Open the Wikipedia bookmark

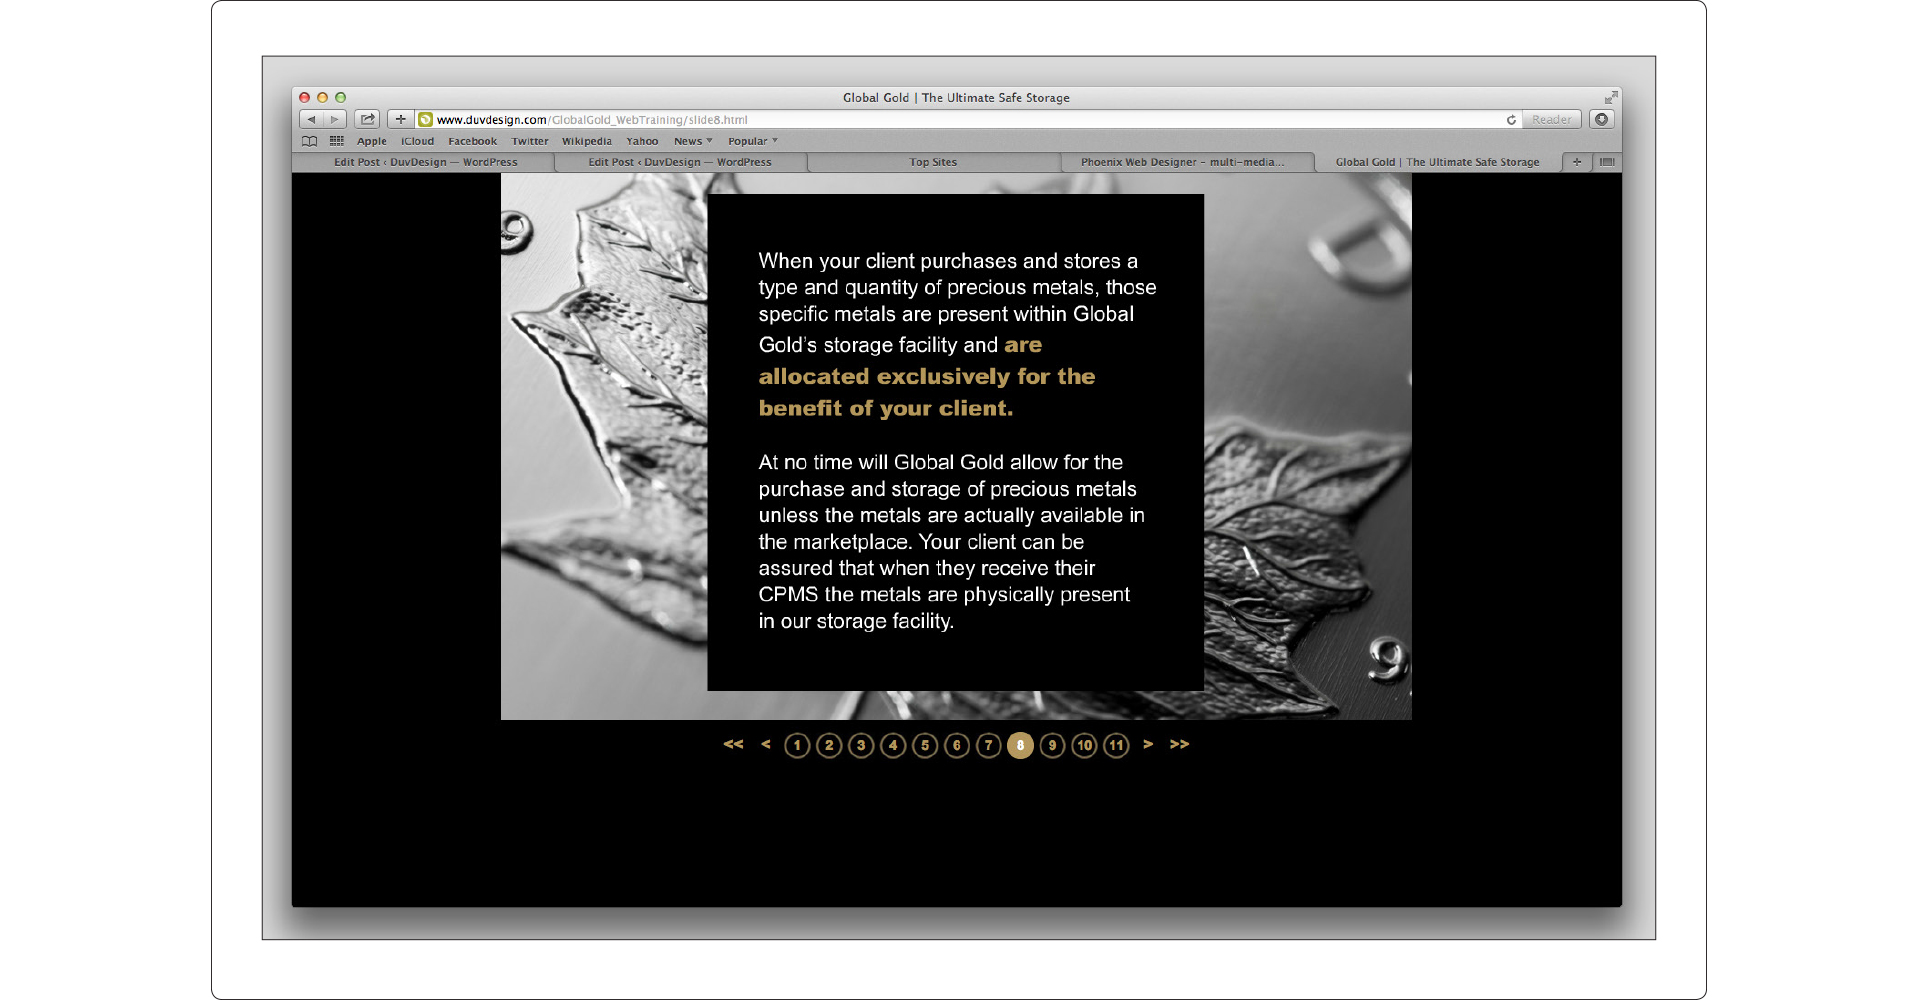point(586,141)
